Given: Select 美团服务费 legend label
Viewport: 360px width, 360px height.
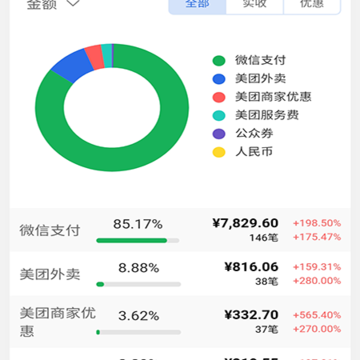Looking at the screenshot, I should pos(267,115).
